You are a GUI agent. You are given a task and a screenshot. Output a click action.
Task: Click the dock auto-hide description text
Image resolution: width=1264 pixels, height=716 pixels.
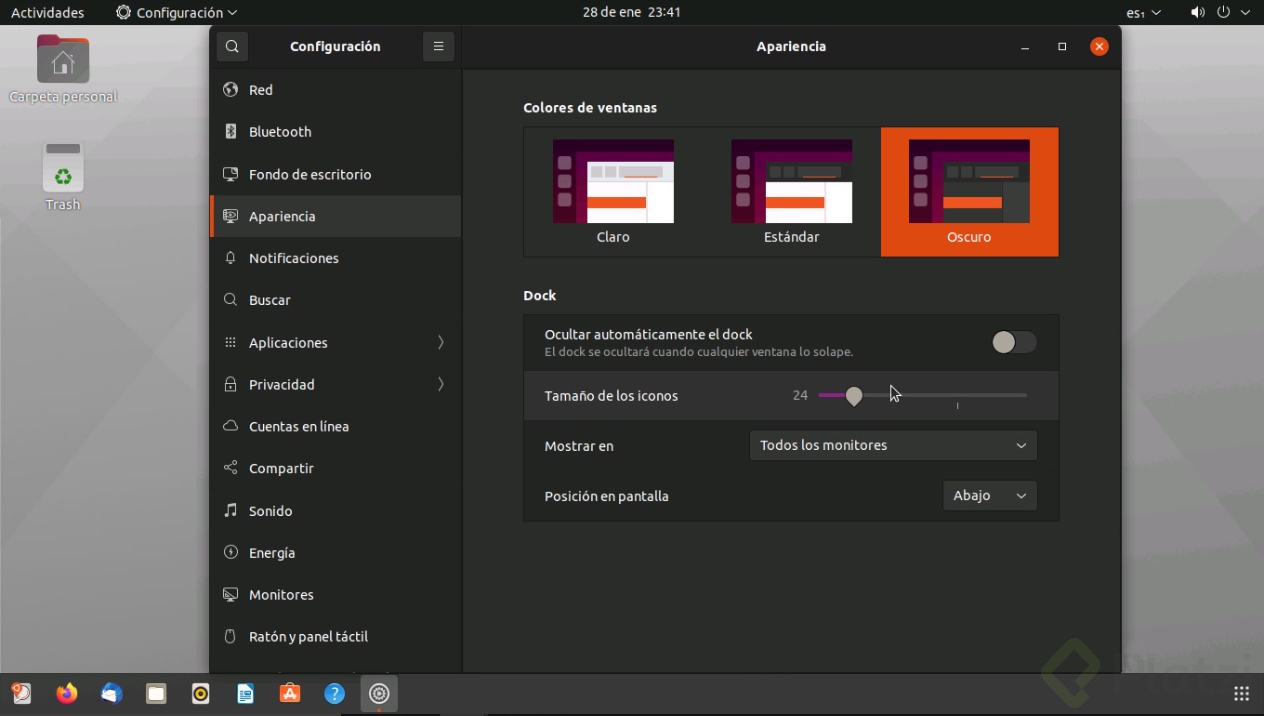point(698,352)
